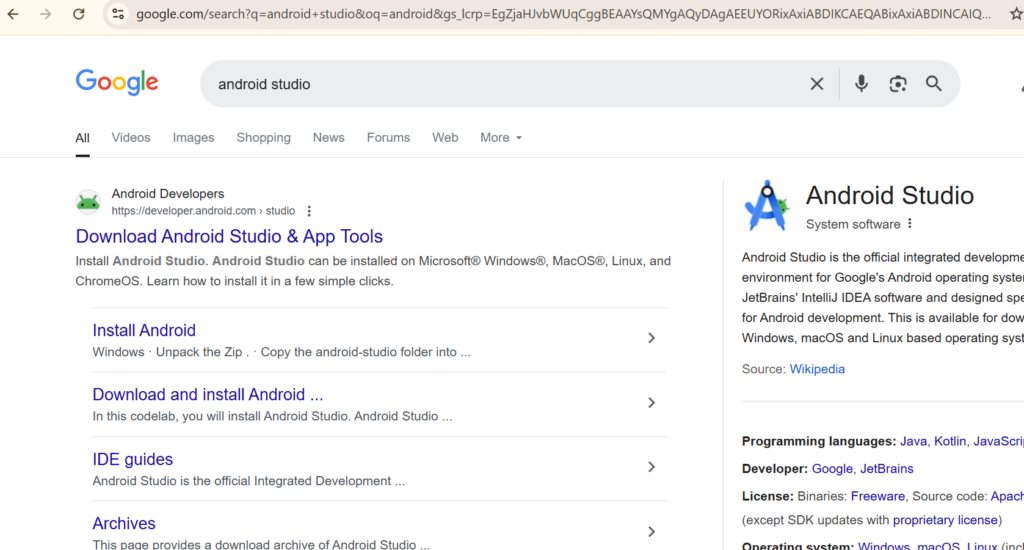Open the proprietary license link
The height and width of the screenshot is (550, 1024).
(x=945, y=521)
